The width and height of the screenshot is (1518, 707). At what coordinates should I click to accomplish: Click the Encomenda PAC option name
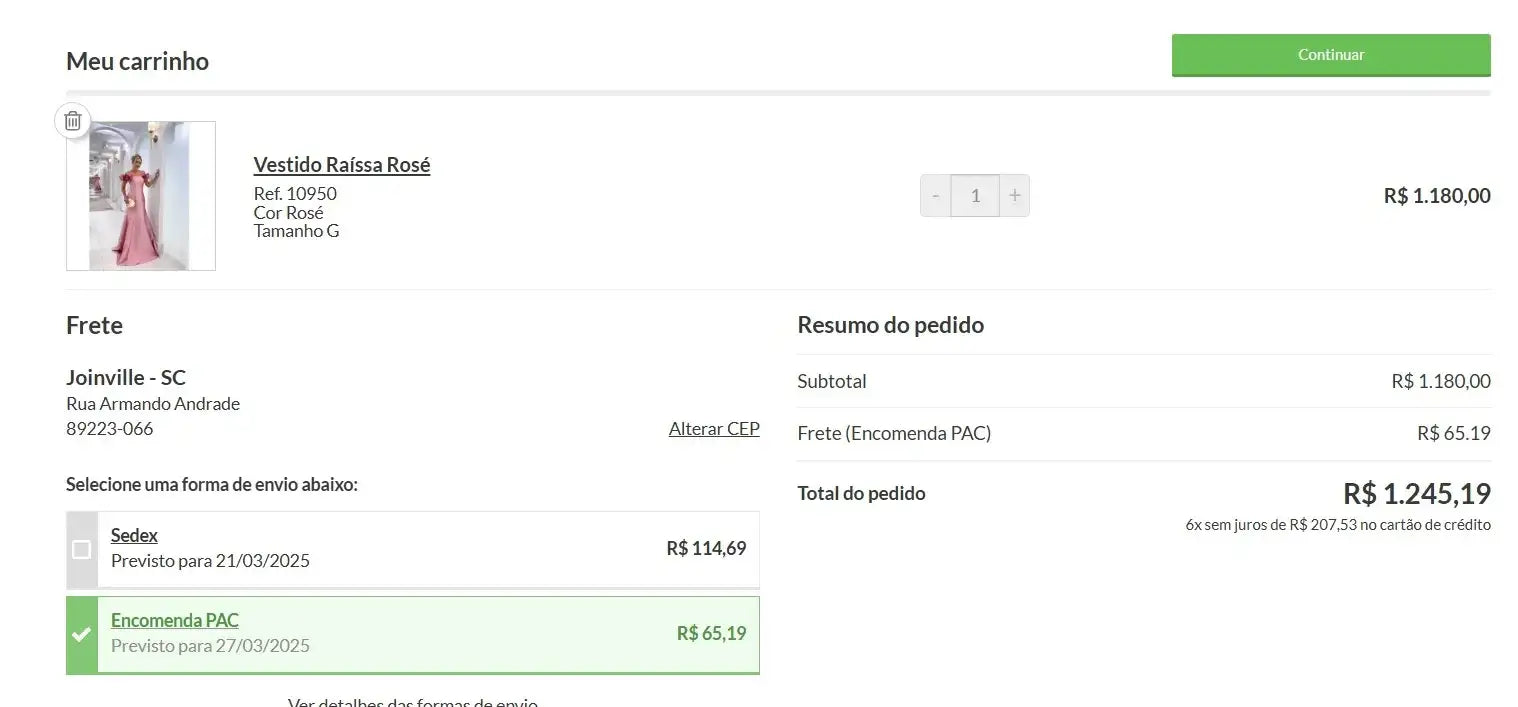[175, 620]
